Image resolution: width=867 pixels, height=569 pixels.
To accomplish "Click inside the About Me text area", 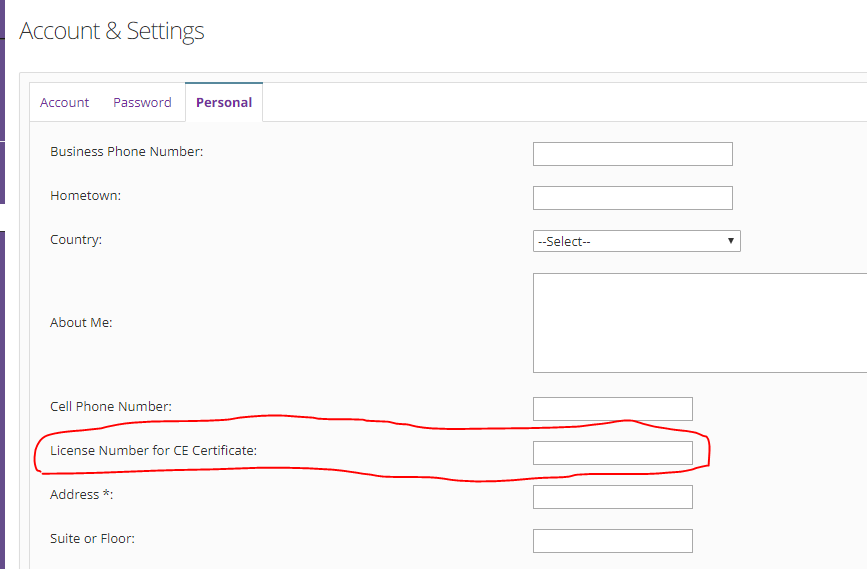I will pyautogui.click(x=700, y=322).
